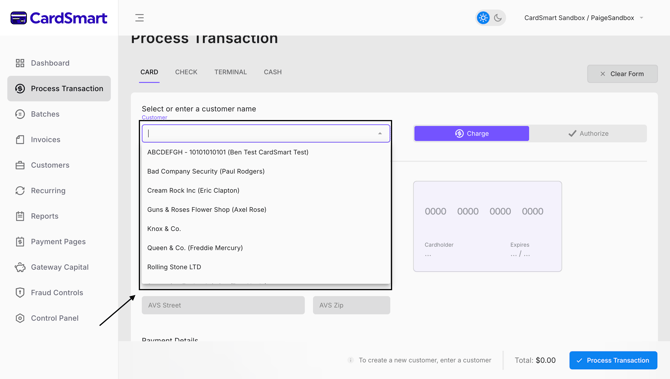Switch to the CHECK tab
The height and width of the screenshot is (379, 670).
[186, 72]
